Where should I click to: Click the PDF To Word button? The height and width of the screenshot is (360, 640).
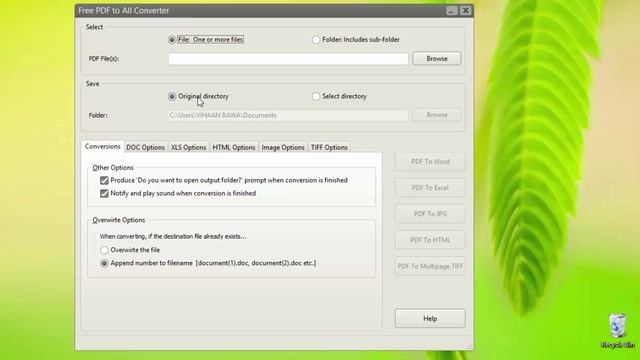pos(430,162)
